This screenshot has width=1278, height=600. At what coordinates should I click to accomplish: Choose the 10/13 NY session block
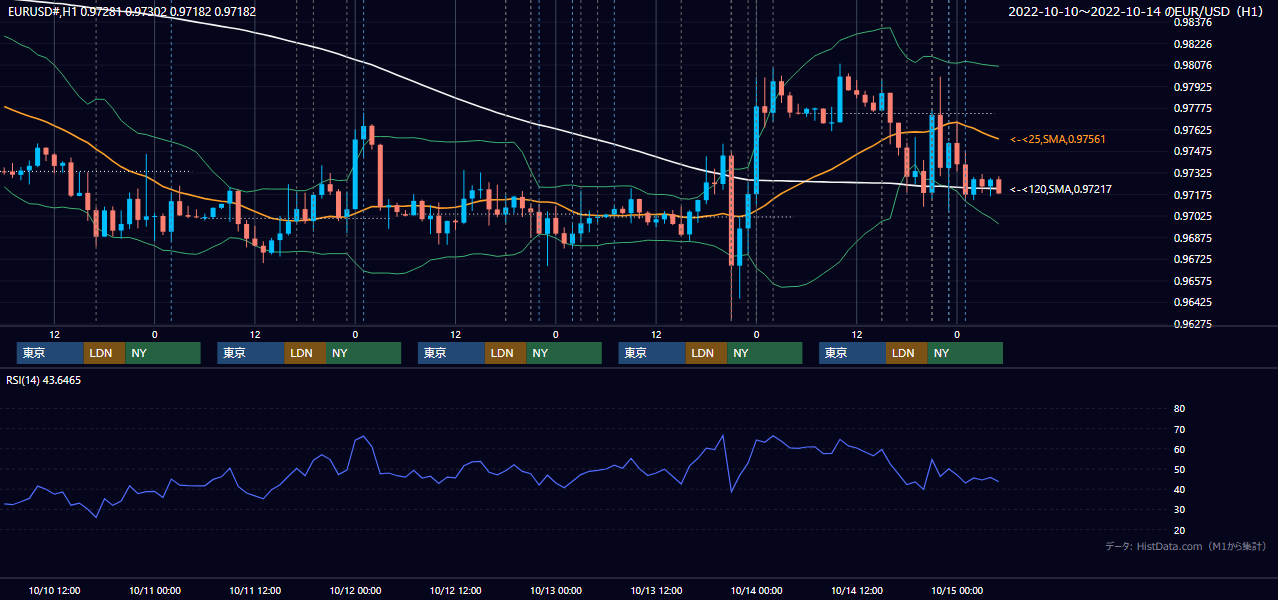click(764, 353)
